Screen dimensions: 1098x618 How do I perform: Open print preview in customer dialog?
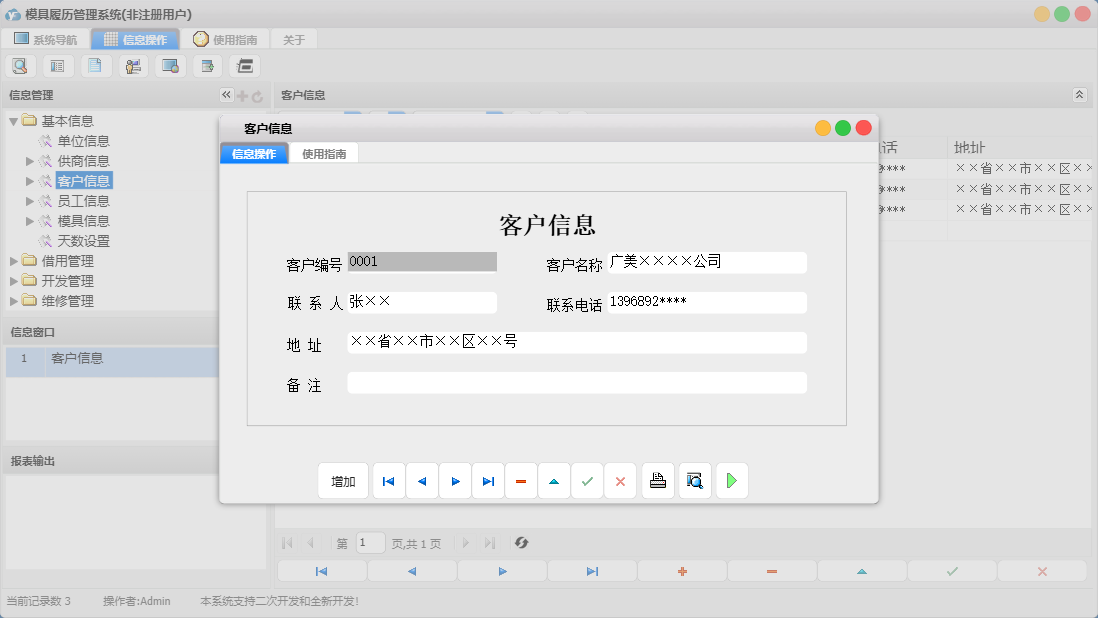[x=694, y=481]
